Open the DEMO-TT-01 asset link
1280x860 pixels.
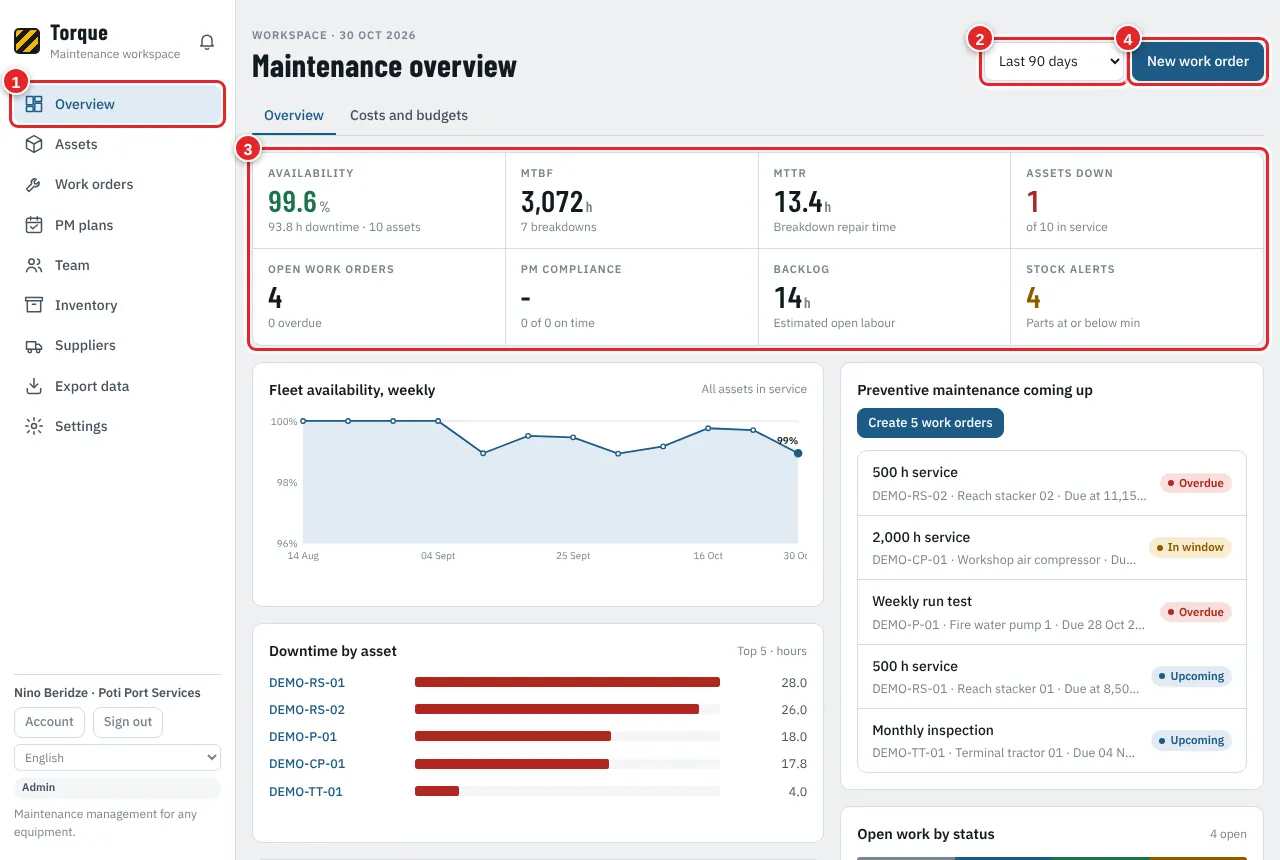(306, 792)
